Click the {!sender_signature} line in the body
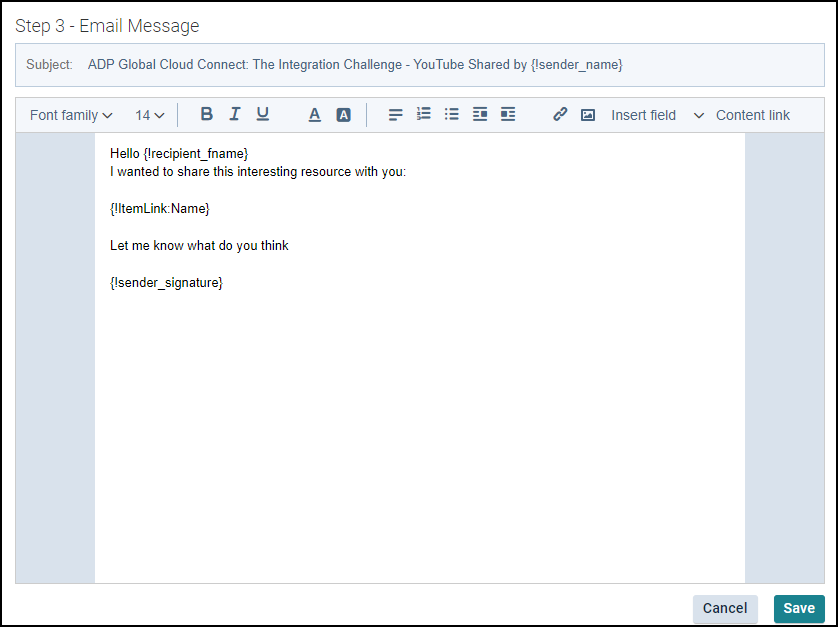This screenshot has height=627, width=838. coord(166,283)
